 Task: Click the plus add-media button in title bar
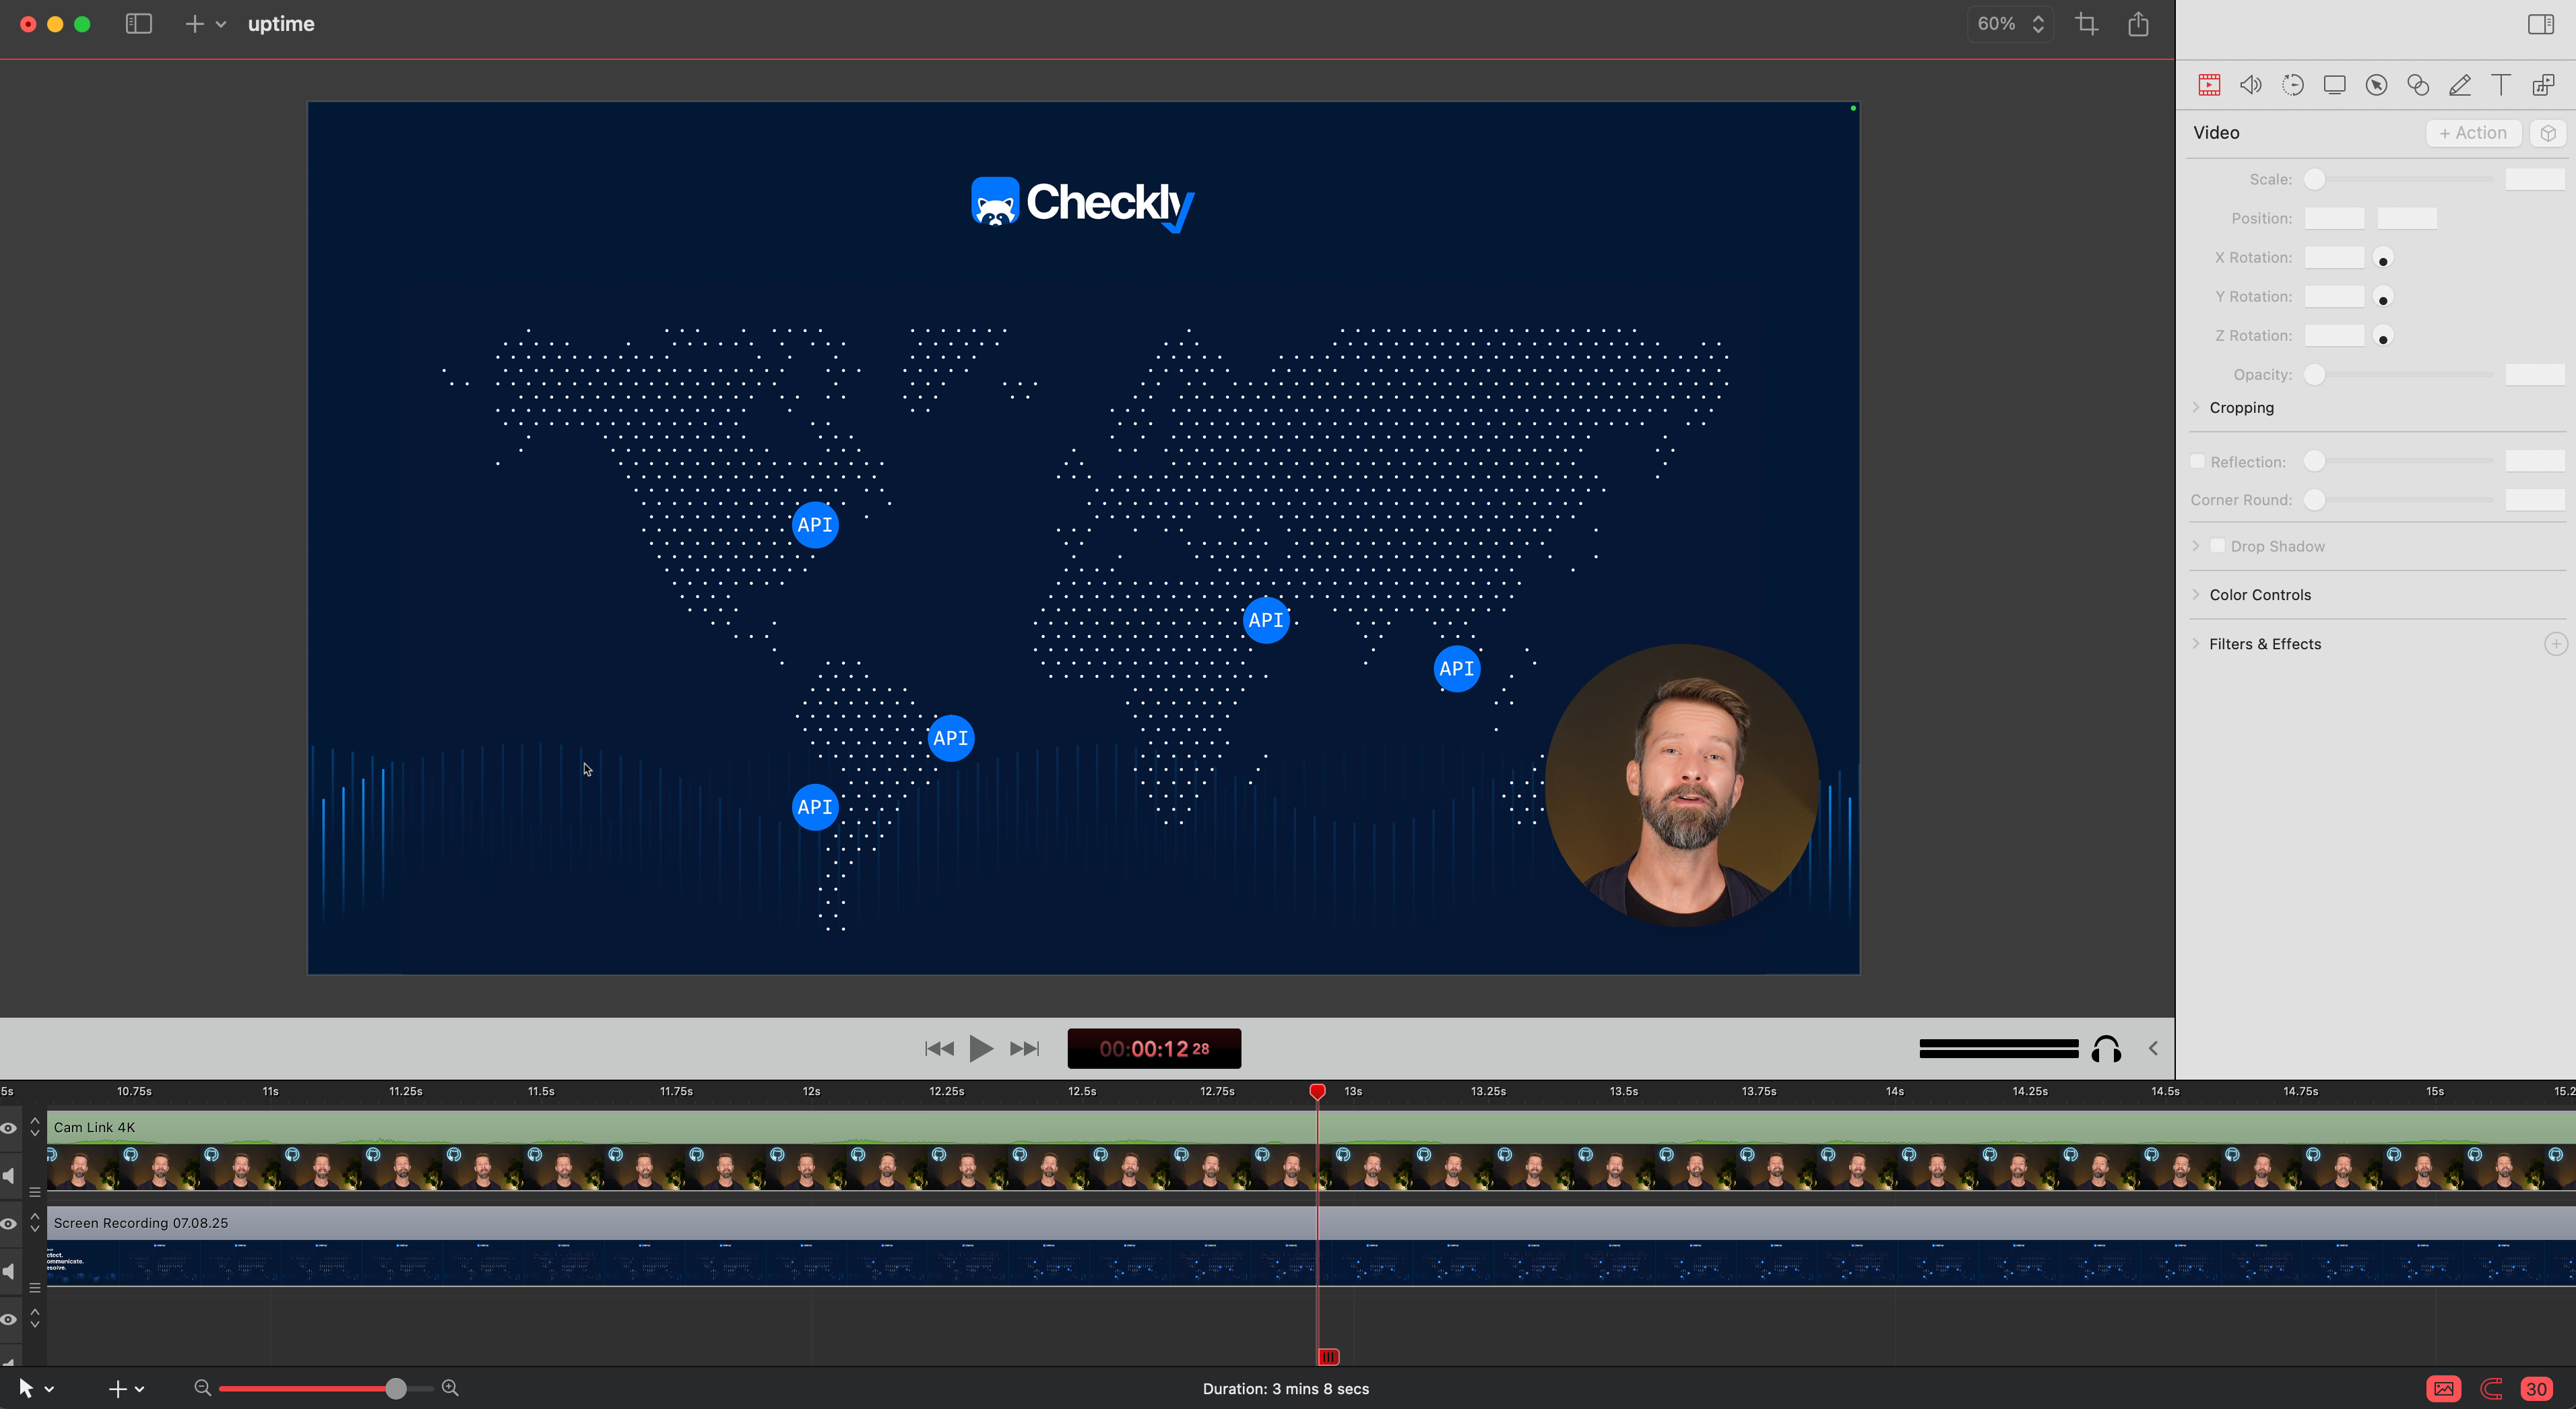[x=194, y=24]
